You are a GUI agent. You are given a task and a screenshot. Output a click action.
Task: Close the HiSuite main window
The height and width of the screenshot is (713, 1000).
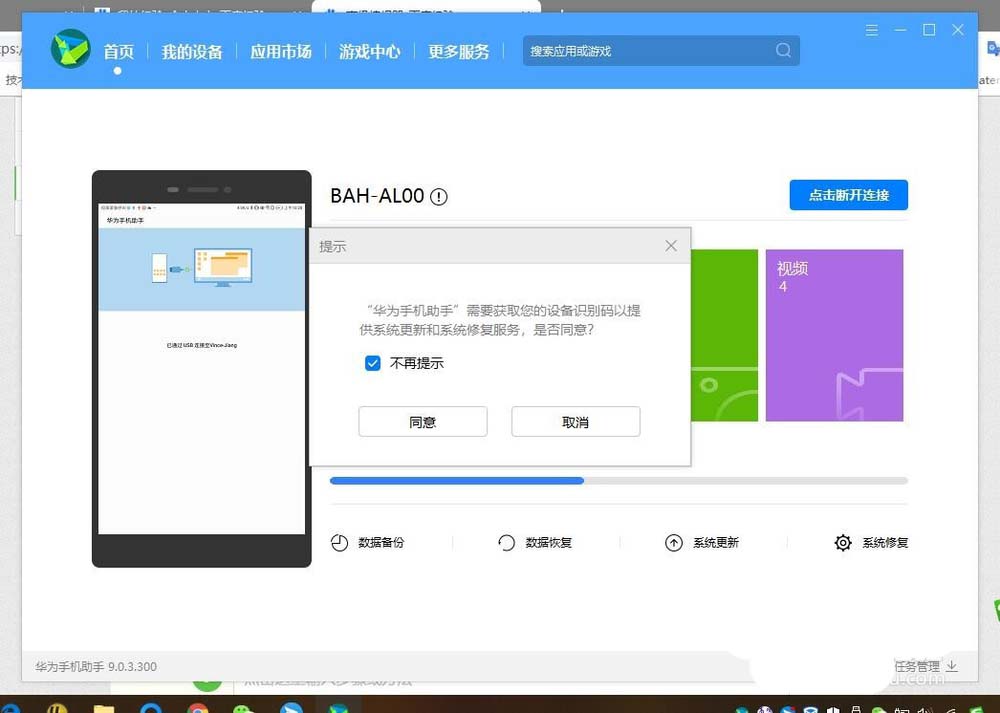pos(958,30)
